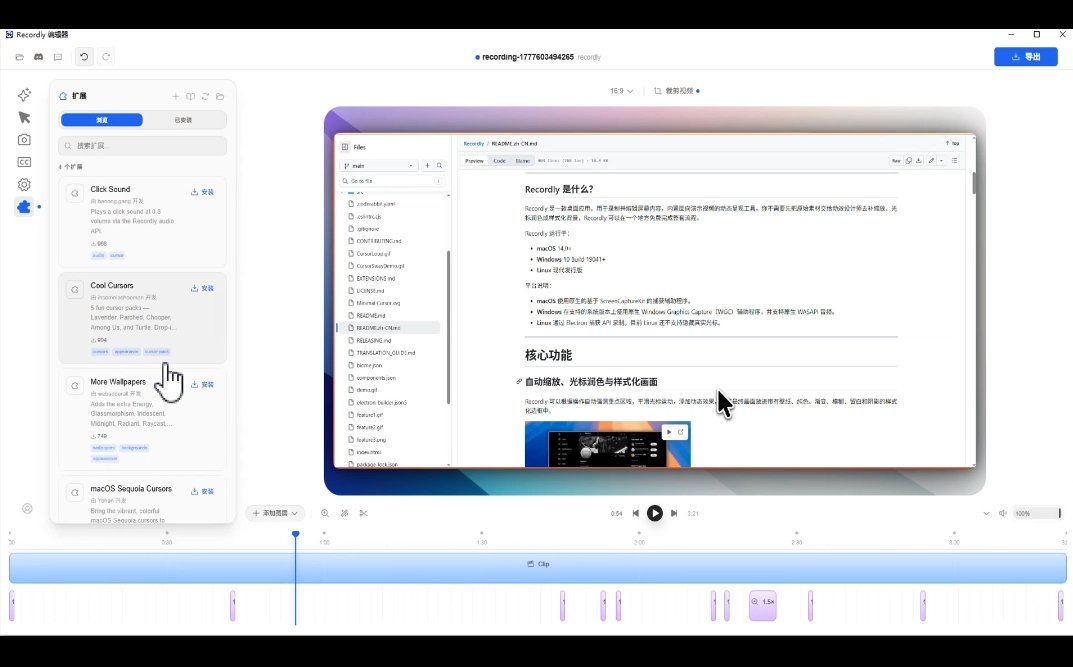The height and width of the screenshot is (667, 1073).
Task: Select the puzzle-piece extensions sidebar icon
Action: pos(24,207)
